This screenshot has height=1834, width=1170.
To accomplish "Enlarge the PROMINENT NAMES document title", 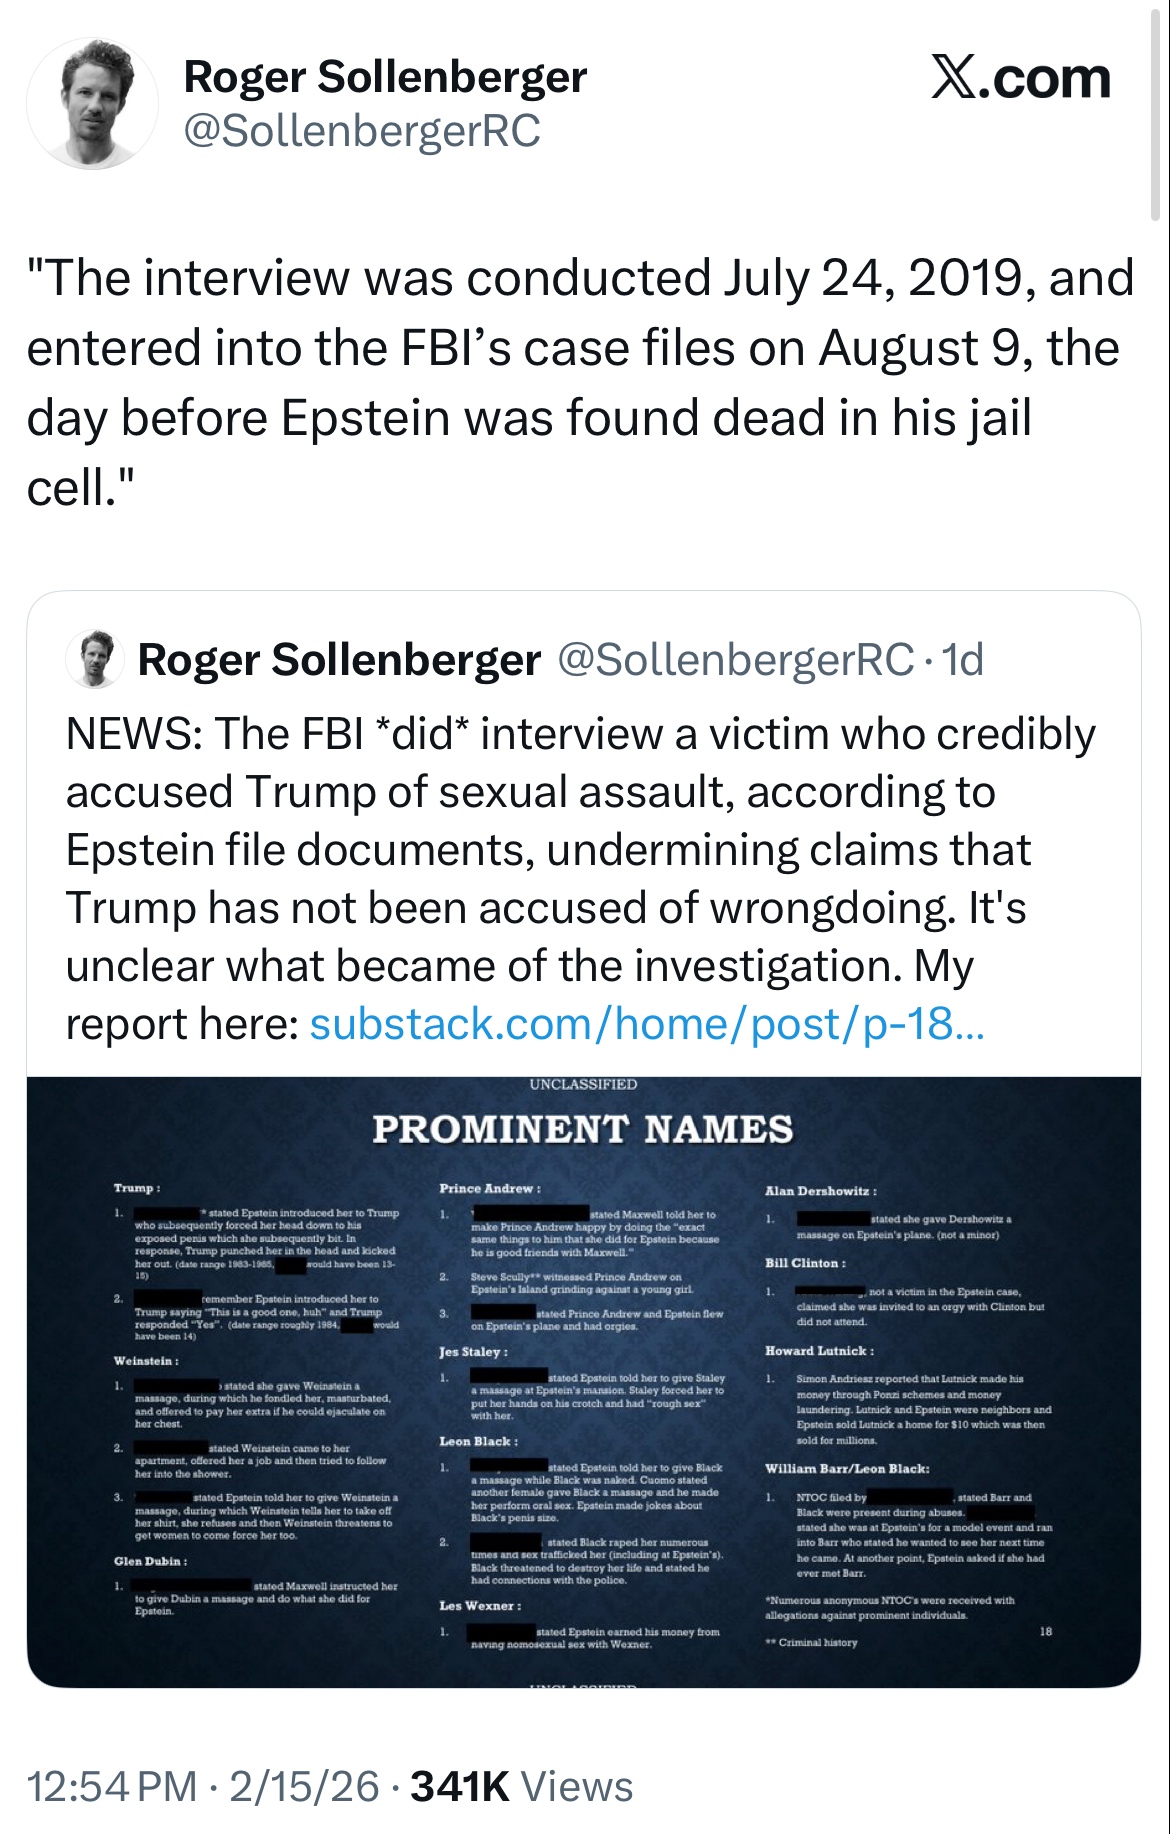I will coord(583,1130).
